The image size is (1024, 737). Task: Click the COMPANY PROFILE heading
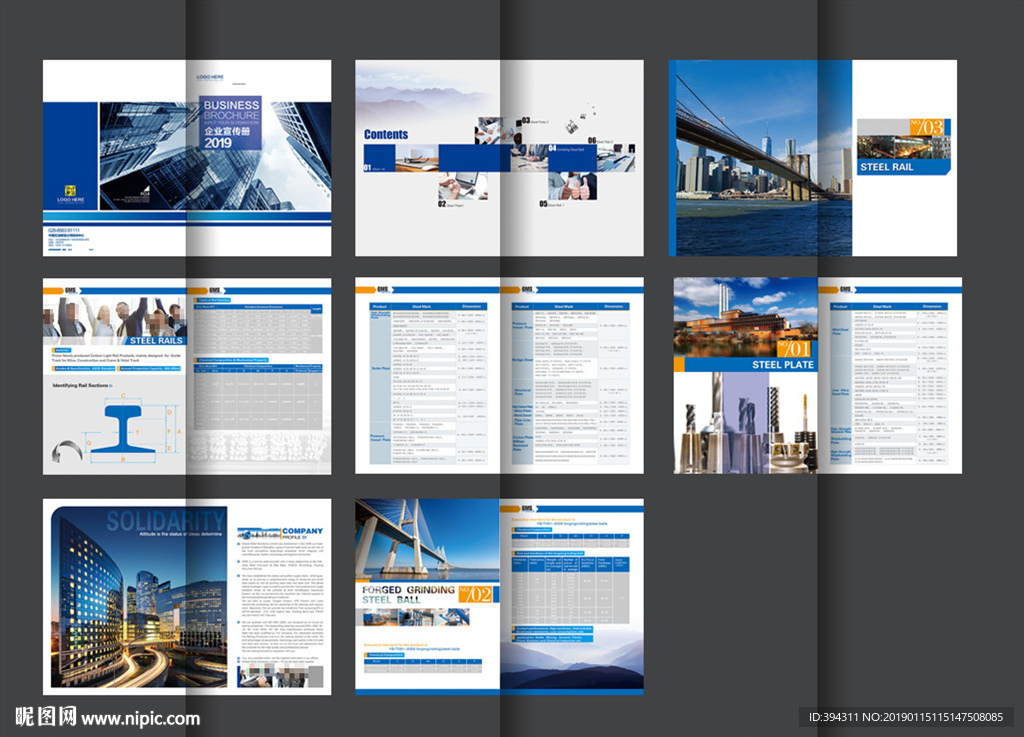302,533
